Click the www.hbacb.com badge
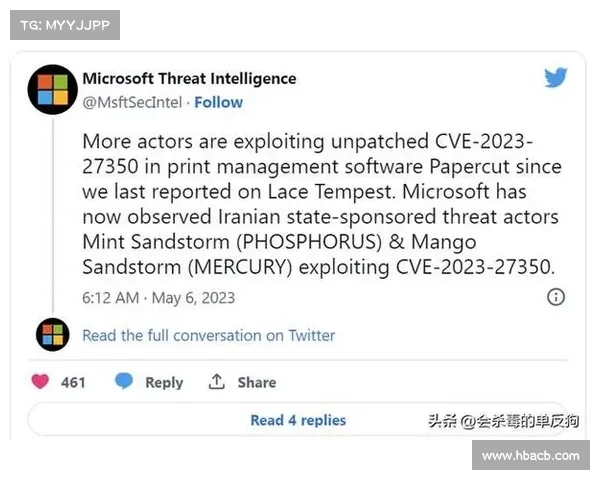600x480 pixels. pos(530,455)
